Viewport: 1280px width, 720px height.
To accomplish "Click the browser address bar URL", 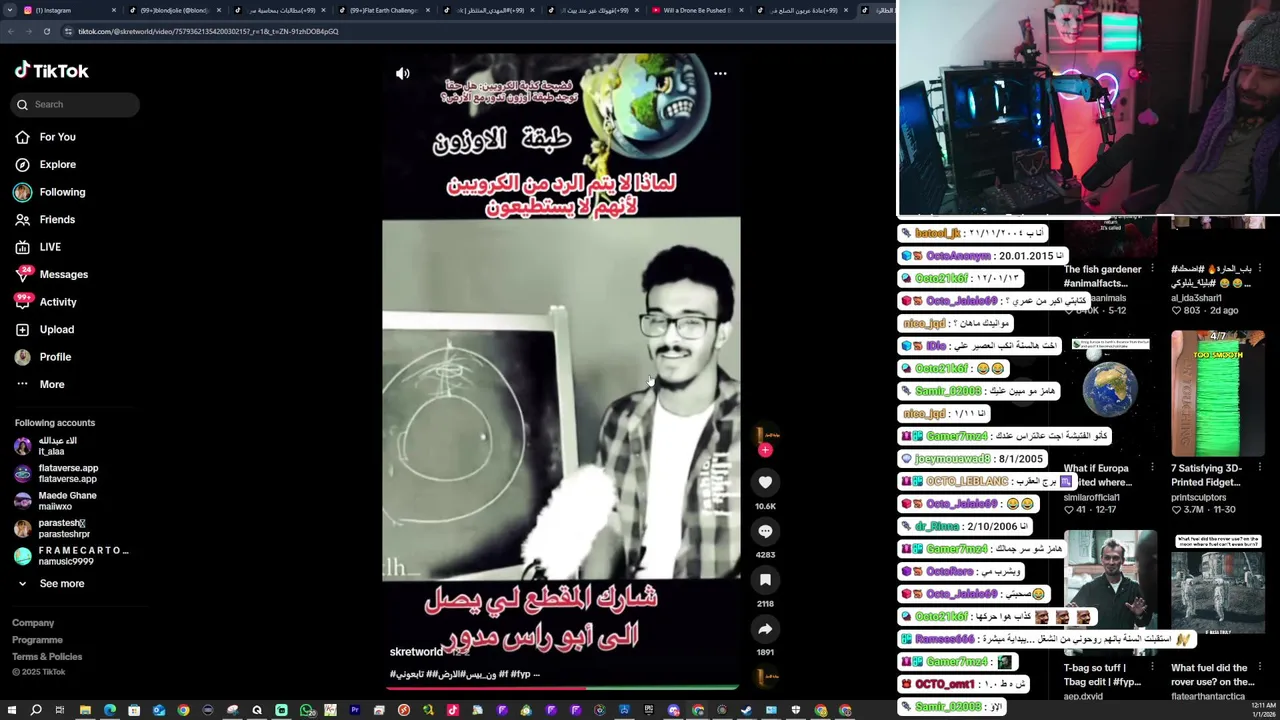I will point(208,31).
